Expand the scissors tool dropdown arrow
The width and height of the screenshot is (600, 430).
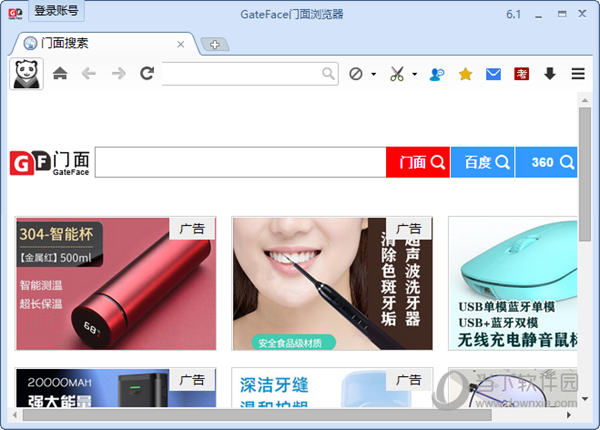tap(414, 74)
